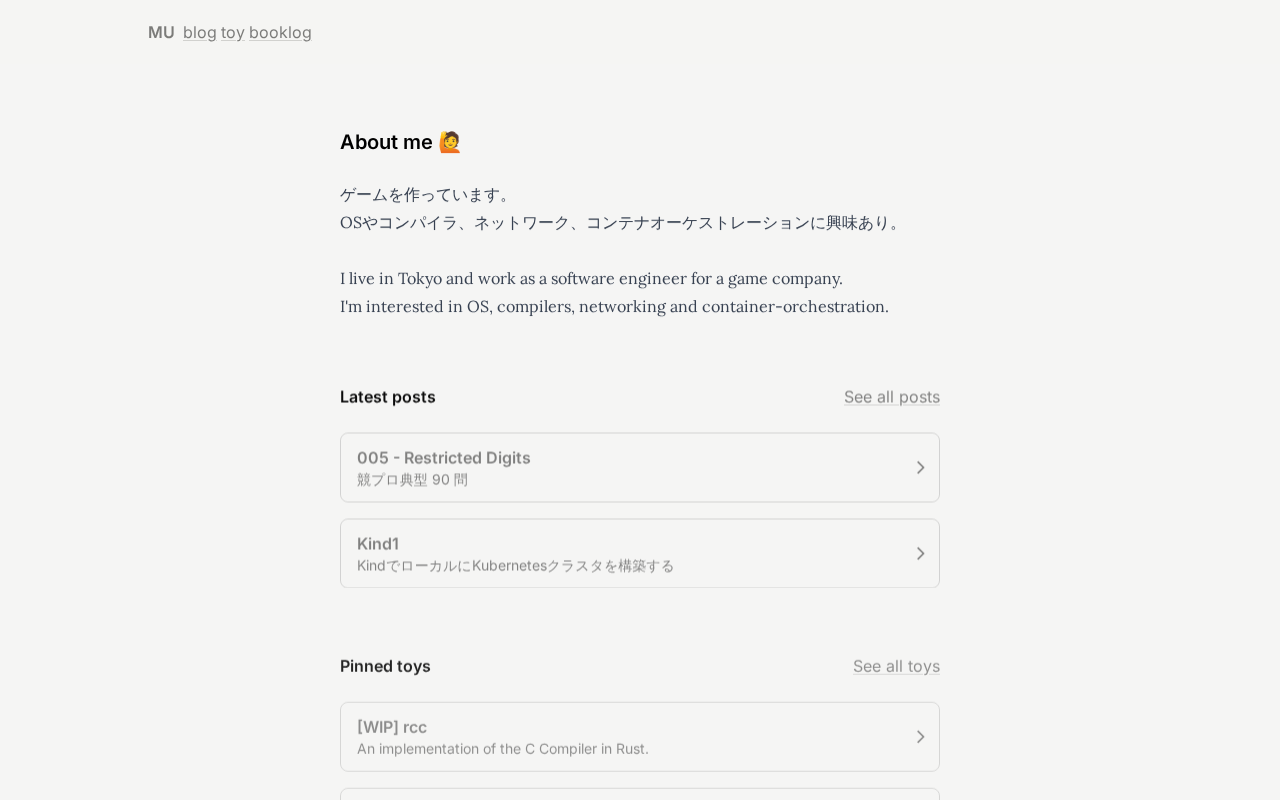Click the 競プロ典型 90 問 subtitle text
The image size is (1280, 800).
point(412,480)
